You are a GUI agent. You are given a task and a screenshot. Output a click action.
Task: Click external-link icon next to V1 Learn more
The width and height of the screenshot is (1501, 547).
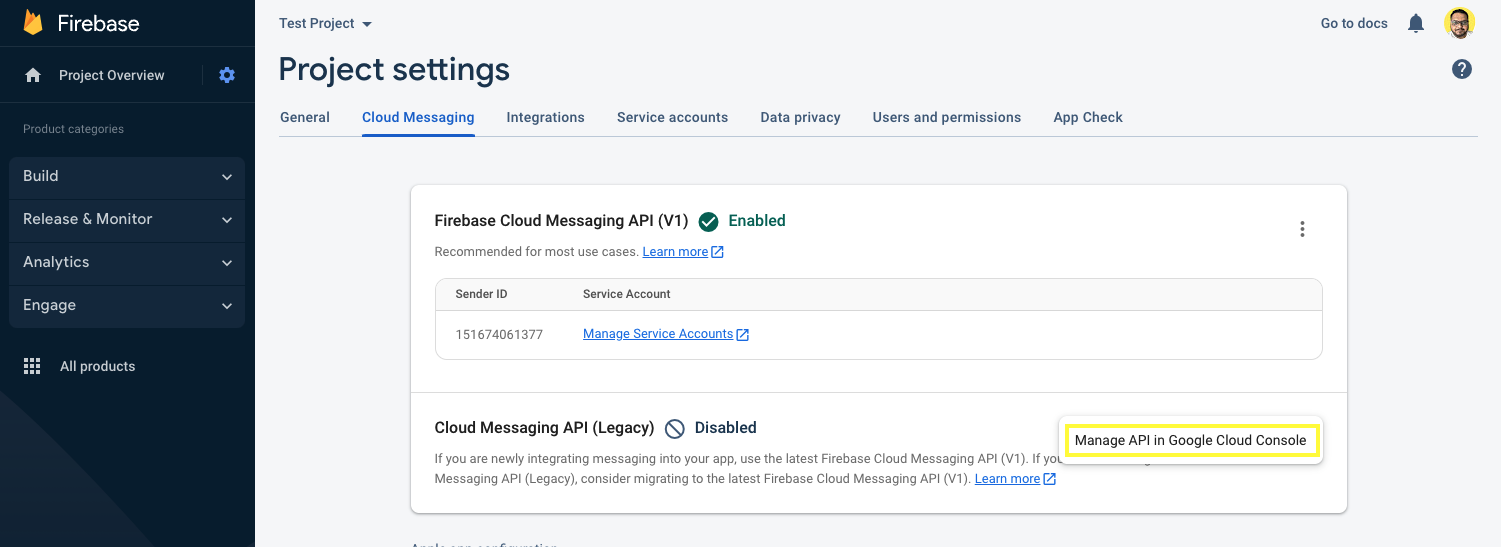717,252
